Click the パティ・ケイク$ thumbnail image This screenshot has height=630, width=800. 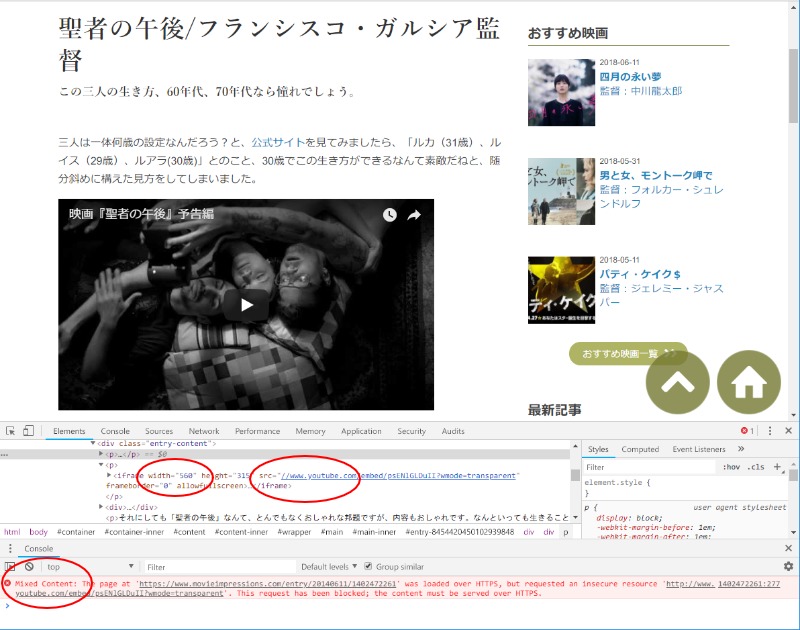coord(561,290)
